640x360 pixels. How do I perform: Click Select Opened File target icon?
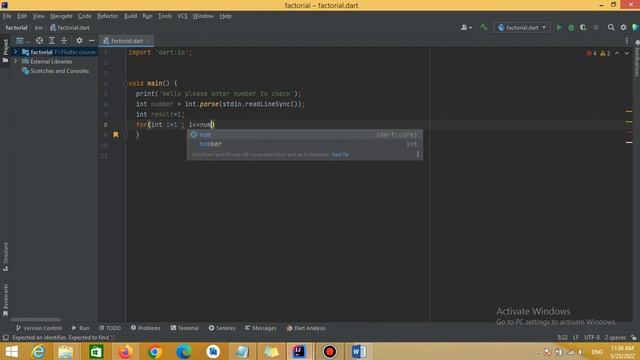pos(39,41)
